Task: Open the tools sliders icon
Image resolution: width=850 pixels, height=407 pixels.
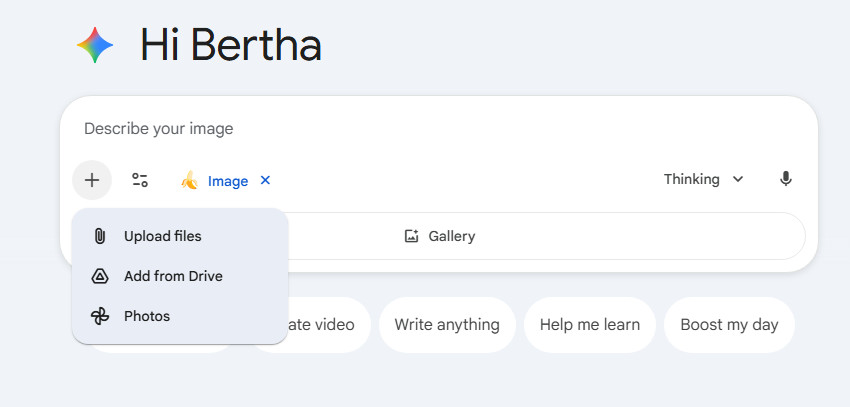Action: [140, 180]
